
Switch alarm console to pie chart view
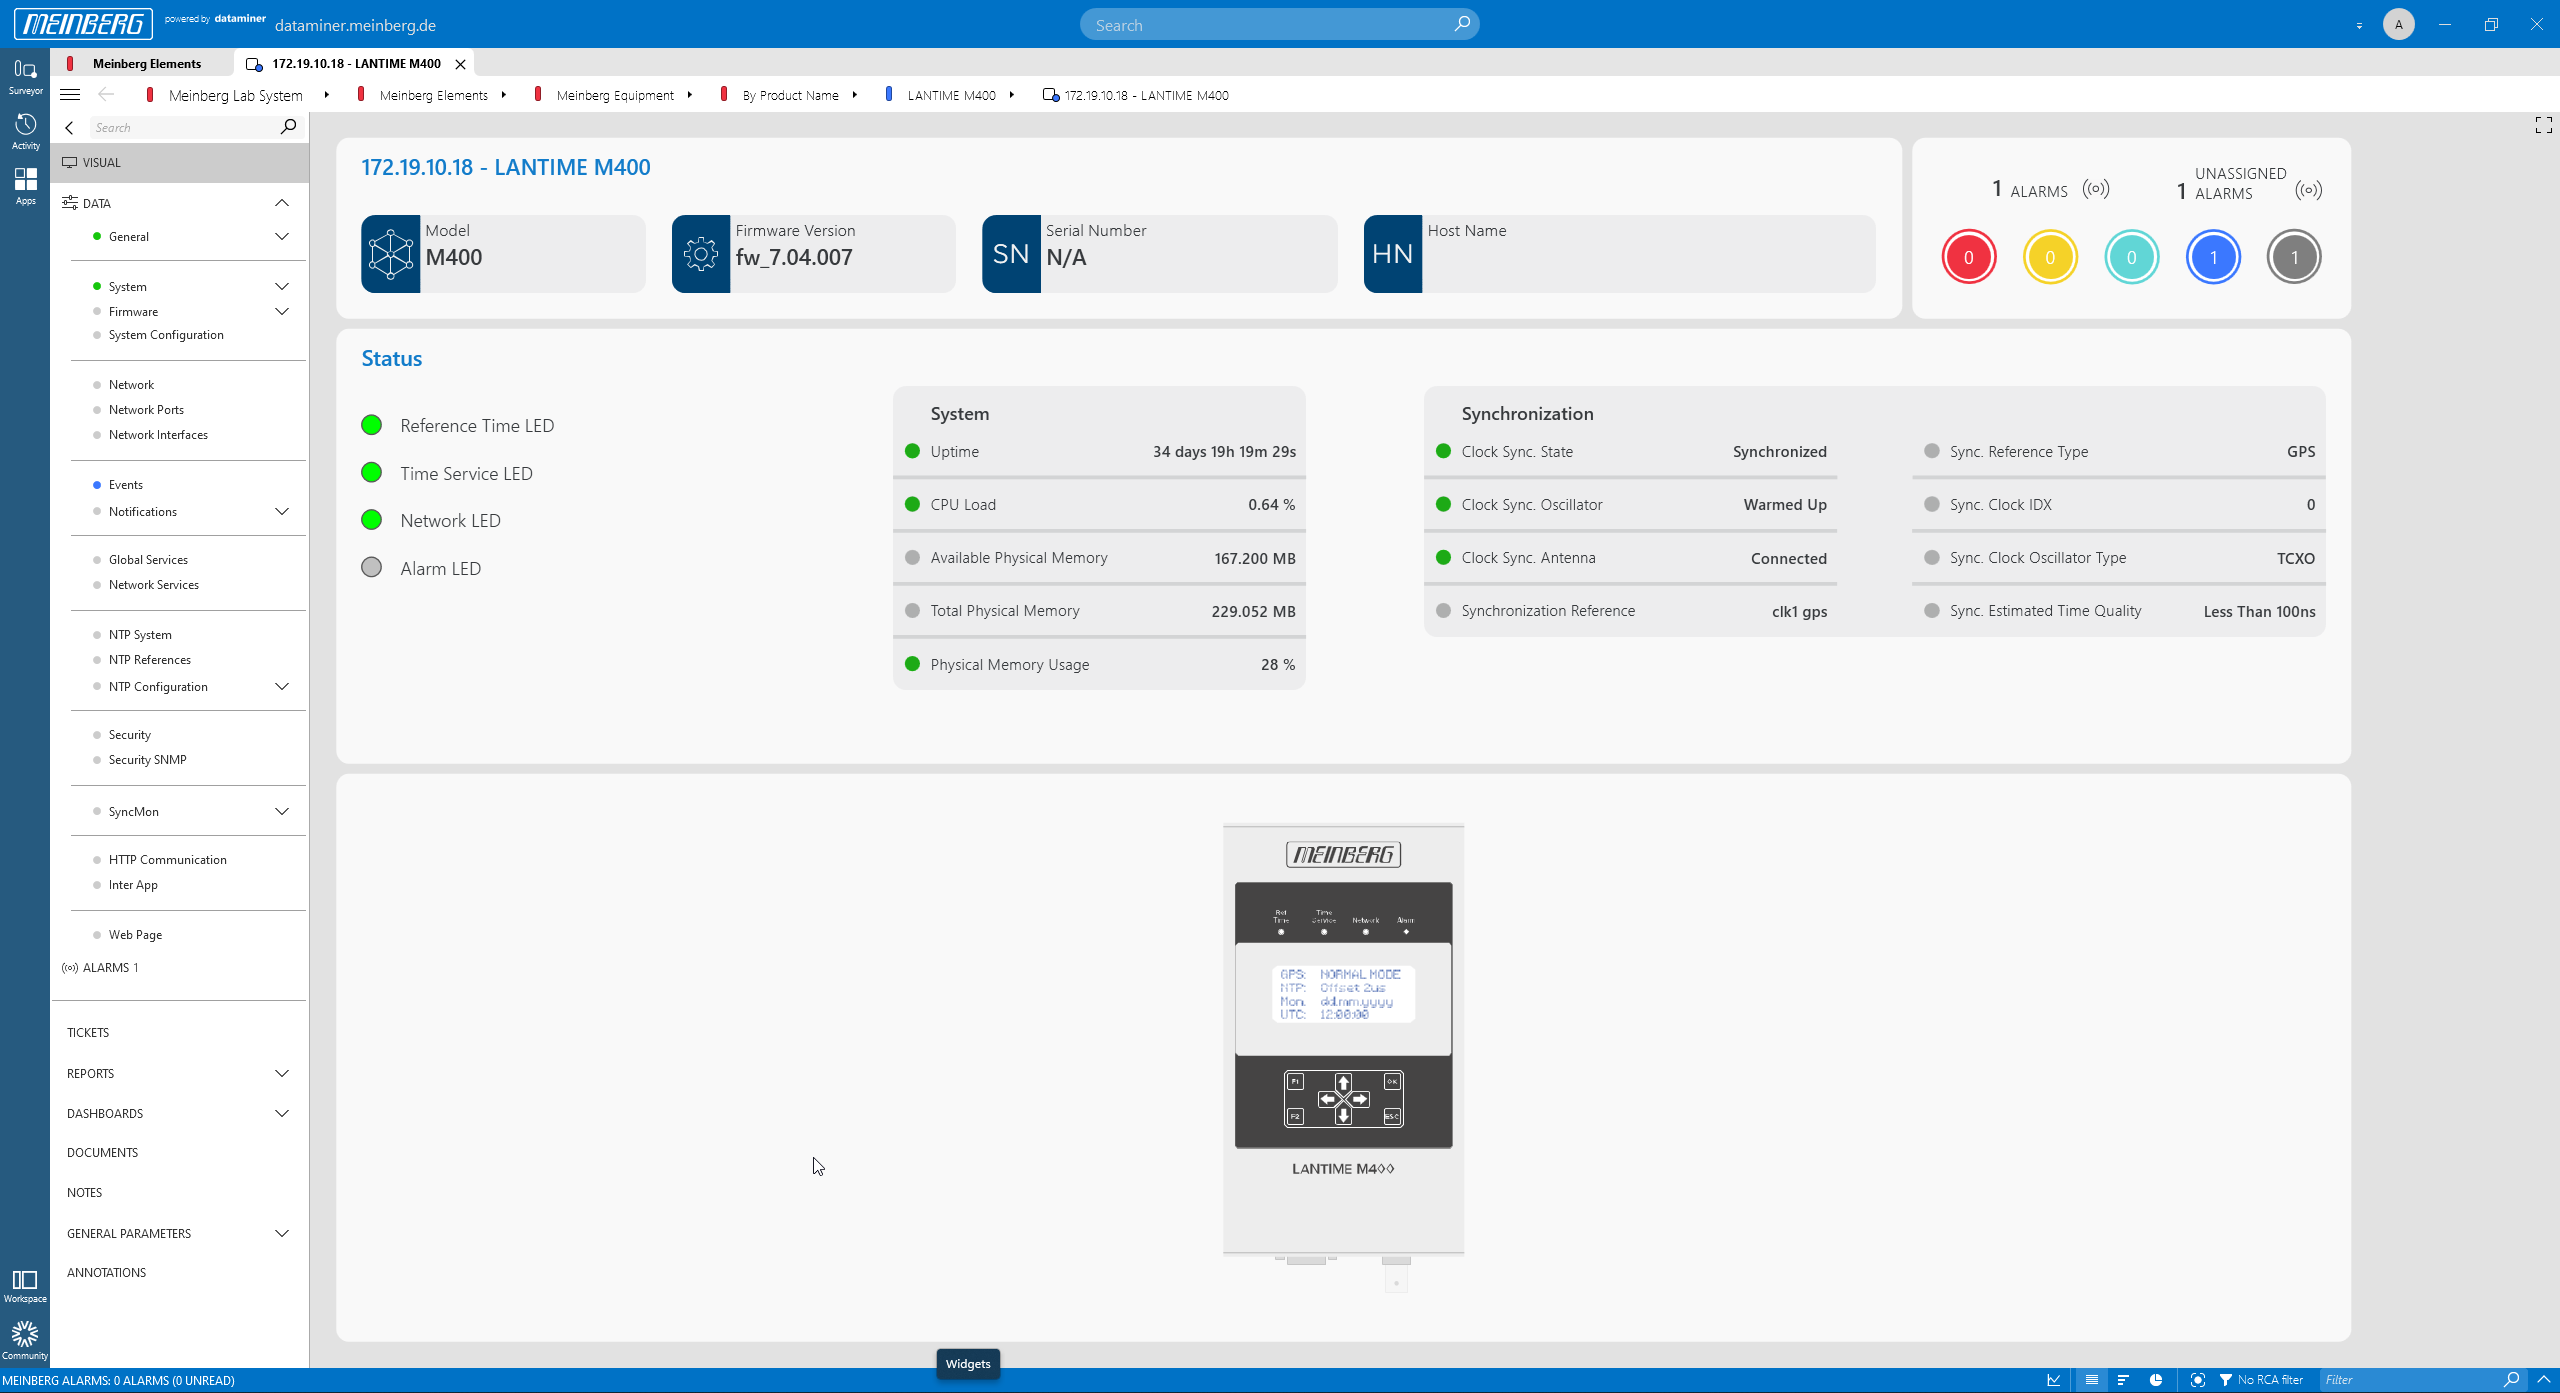[x=2156, y=1380]
